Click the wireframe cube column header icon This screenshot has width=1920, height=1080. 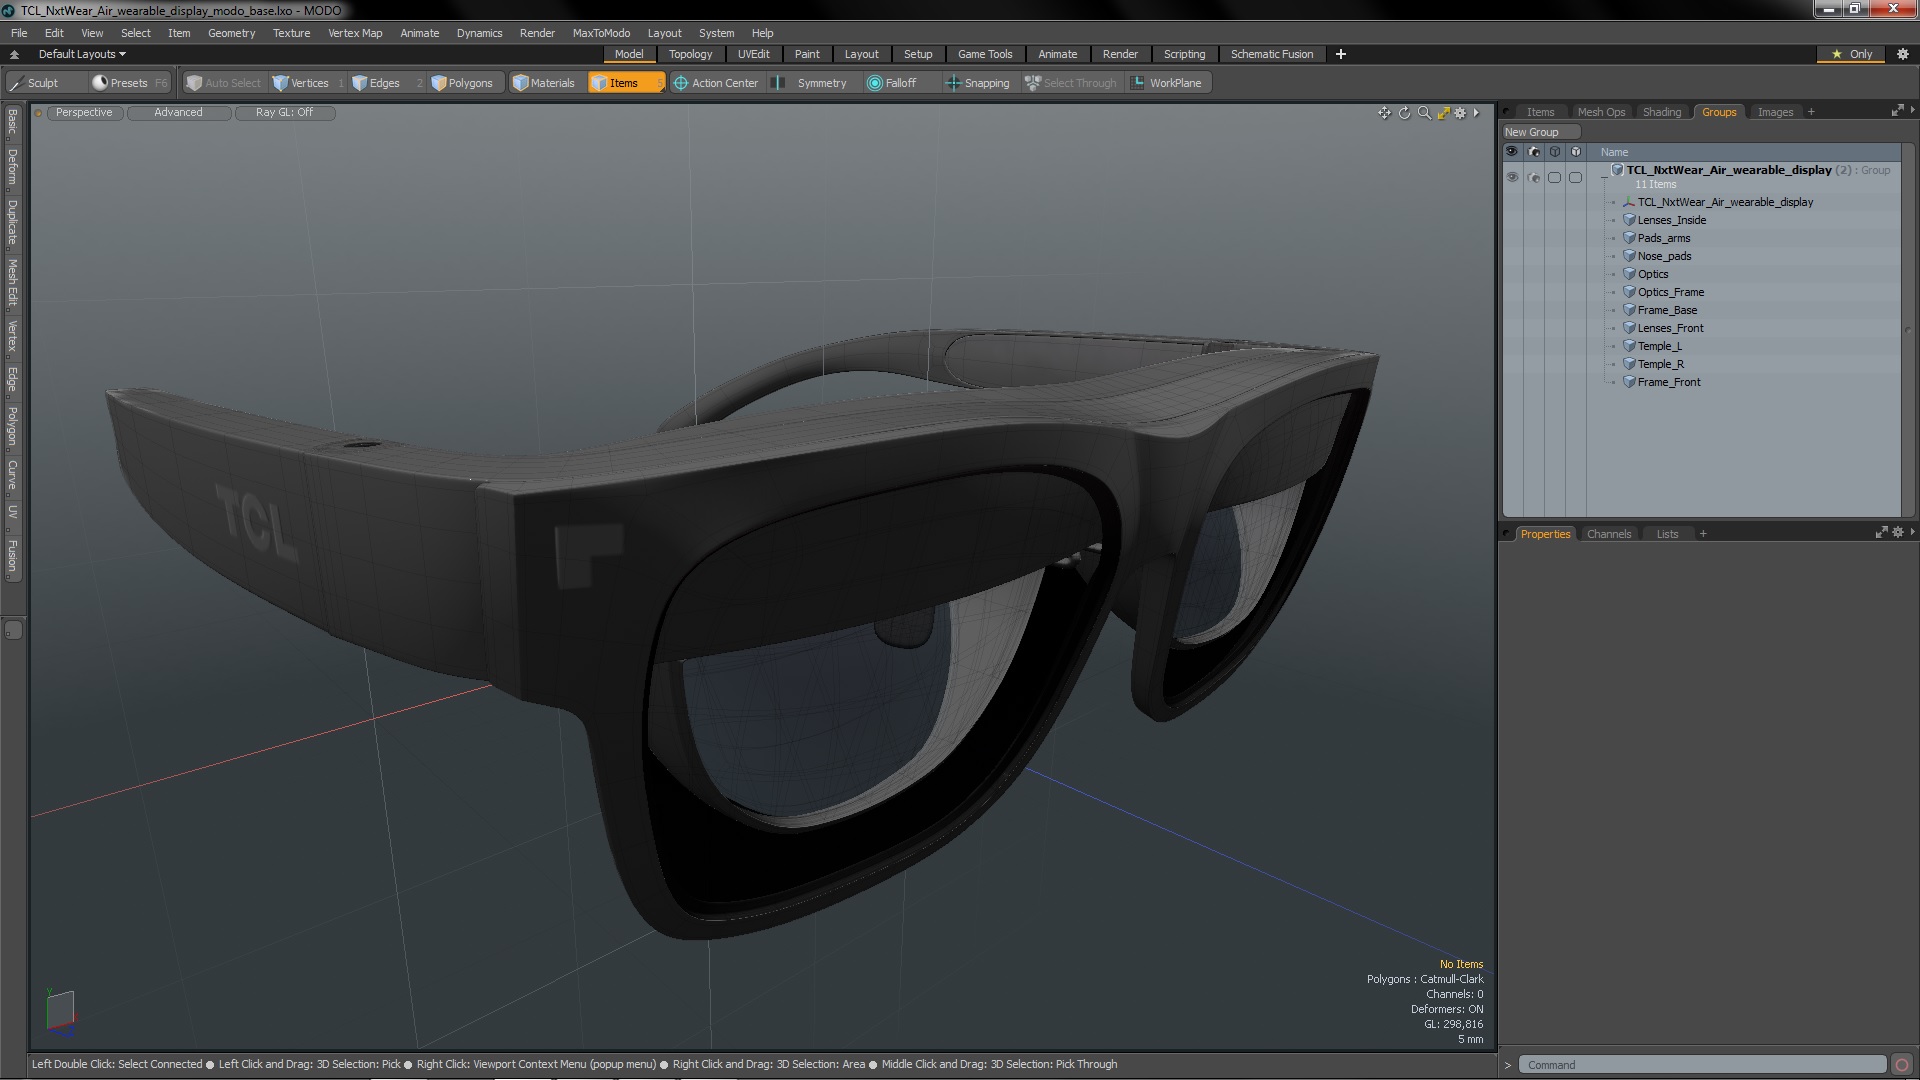pyautogui.click(x=1554, y=152)
